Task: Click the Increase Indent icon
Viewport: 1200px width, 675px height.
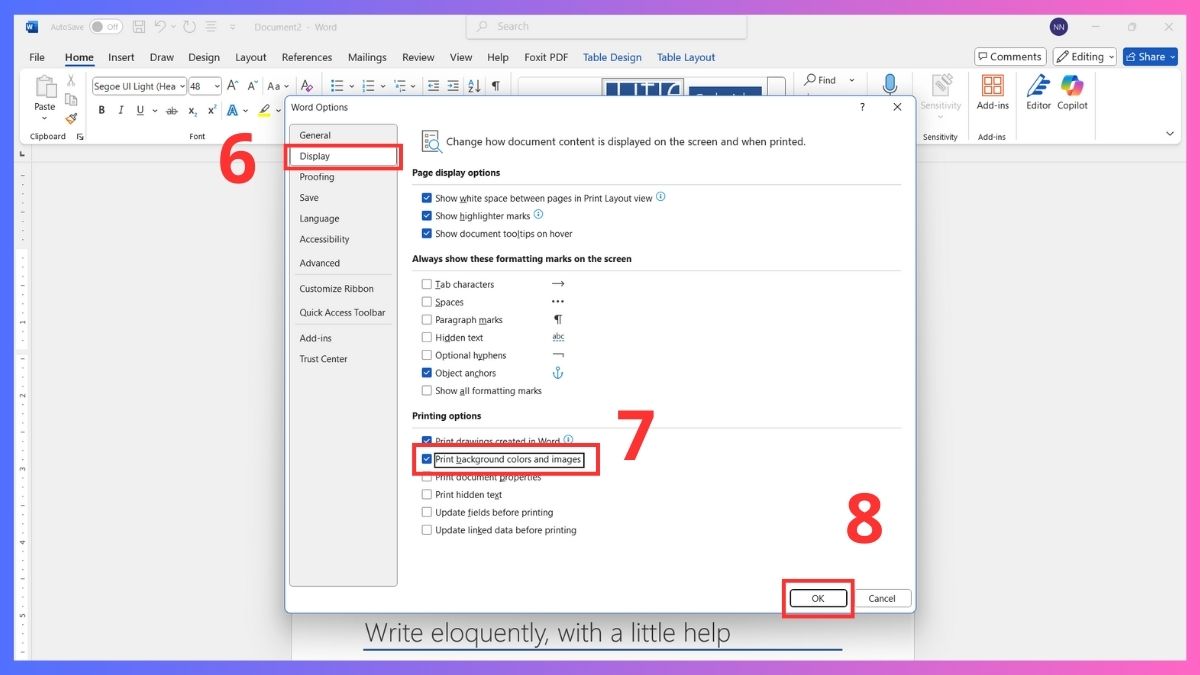Action: (453, 86)
